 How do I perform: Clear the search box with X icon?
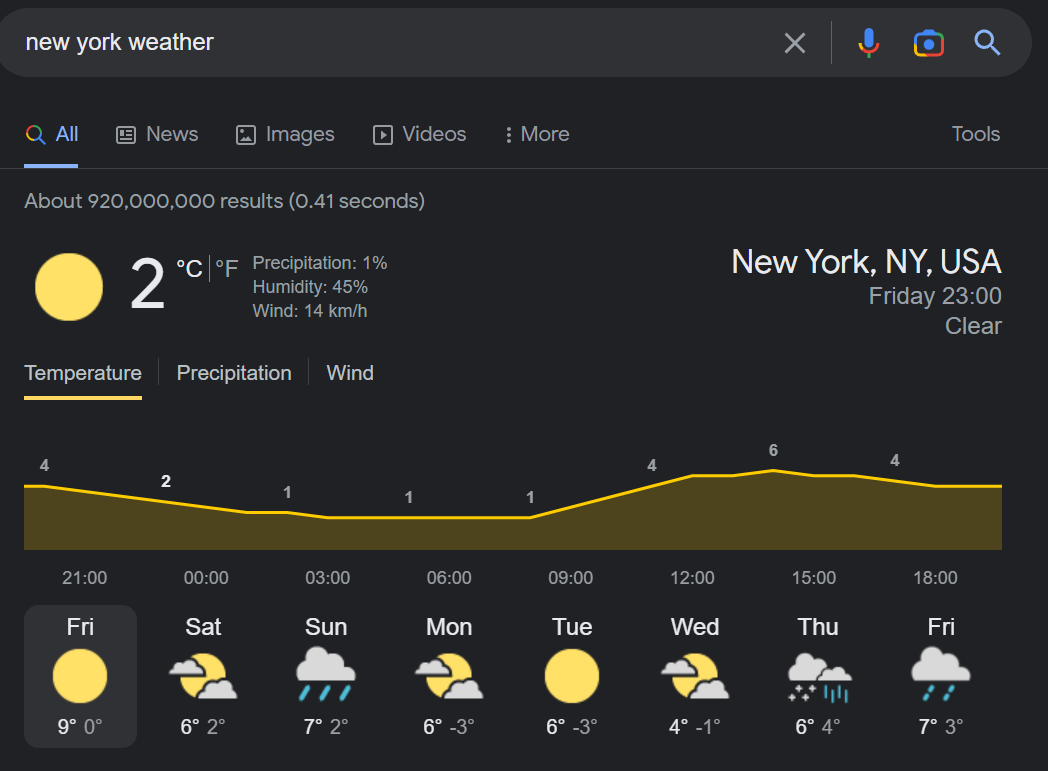[x=795, y=43]
